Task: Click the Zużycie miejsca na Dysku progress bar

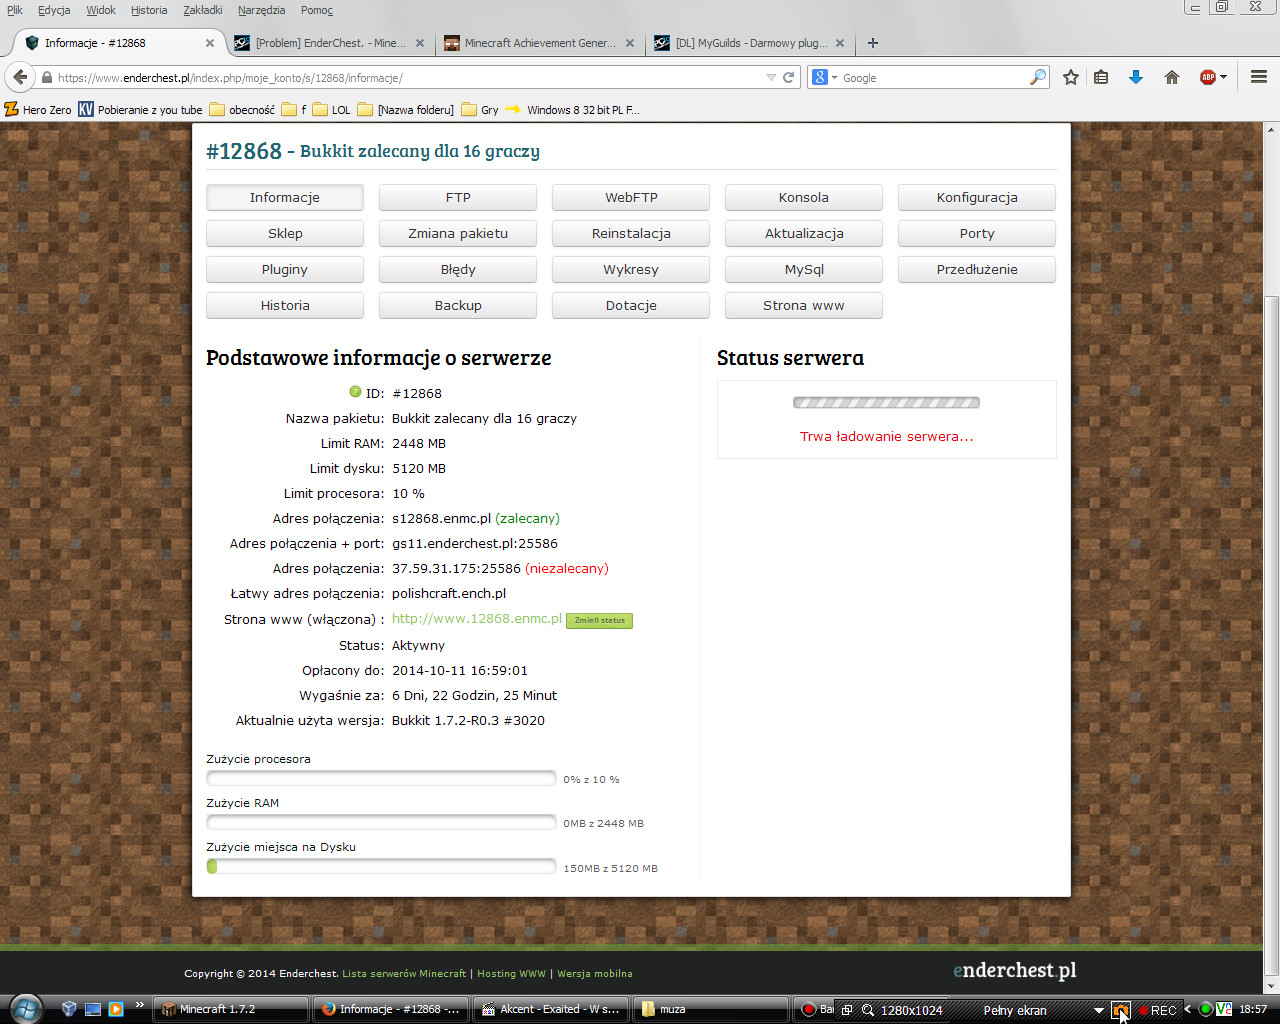Action: [381, 866]
